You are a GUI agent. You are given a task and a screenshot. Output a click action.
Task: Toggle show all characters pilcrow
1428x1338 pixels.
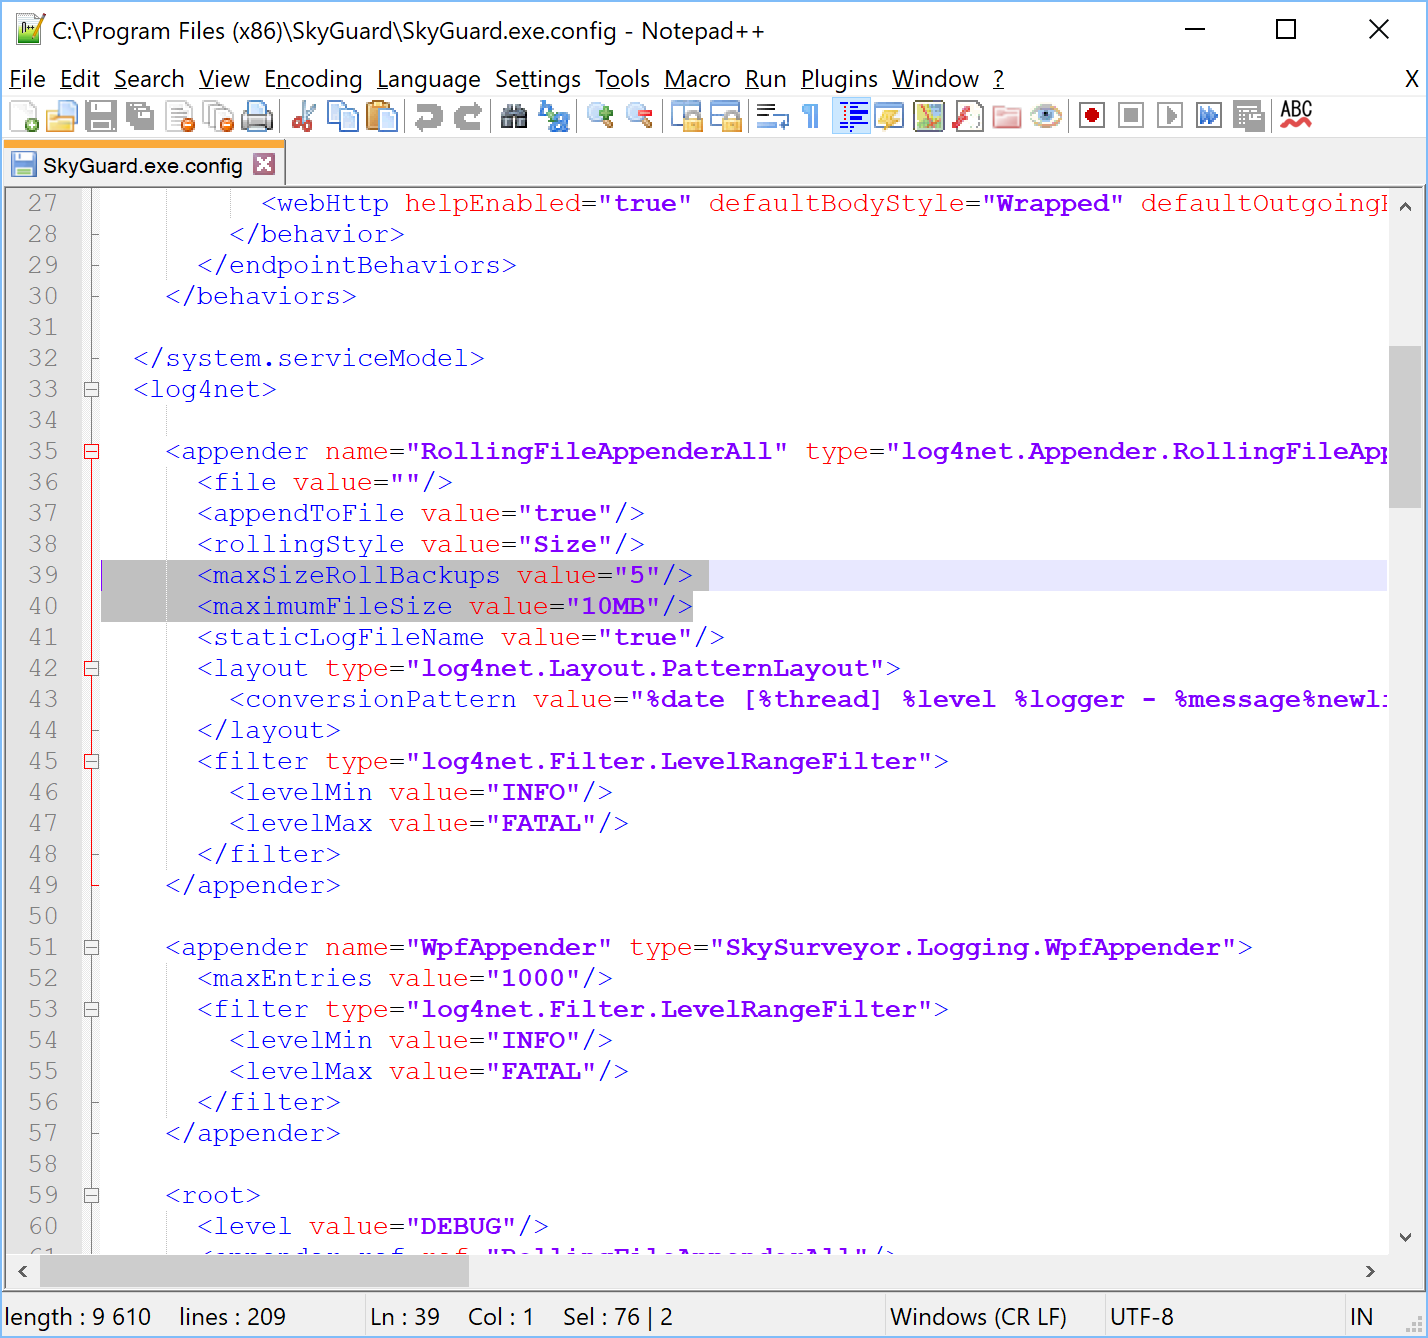(x=811, y=117)
